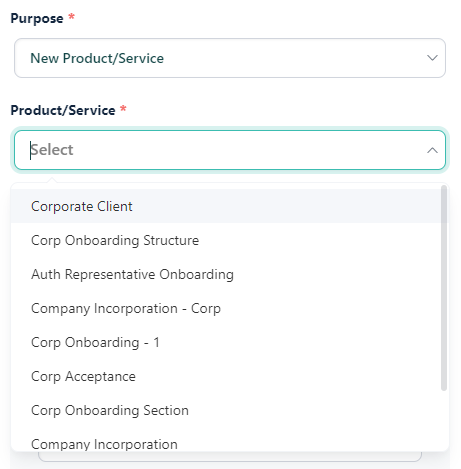Click the Product/Service Select search field
The height and width of the screenshot is (469, 461).
coord(230,150)
